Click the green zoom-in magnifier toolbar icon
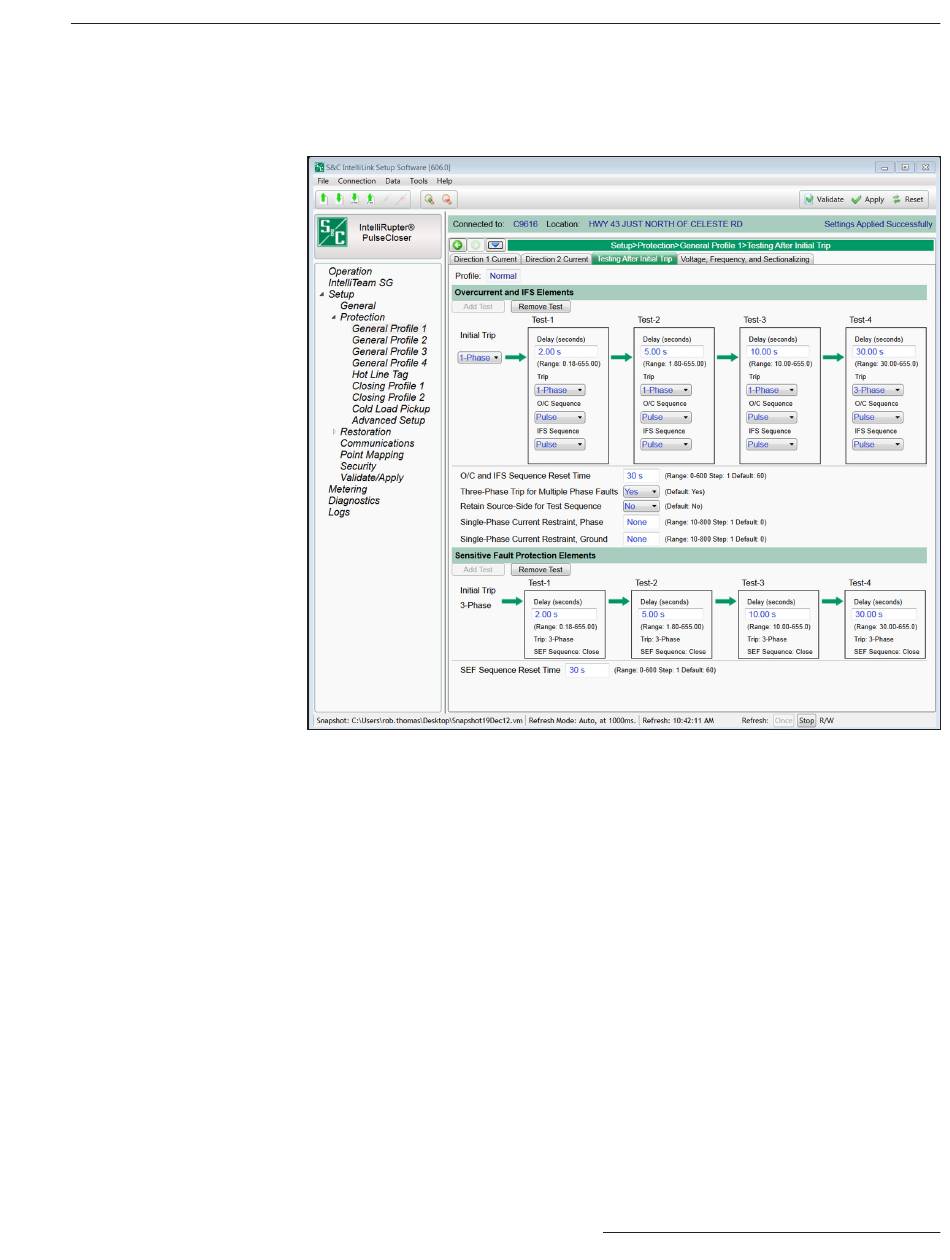 pyautogui.click(x=428, y=199)
